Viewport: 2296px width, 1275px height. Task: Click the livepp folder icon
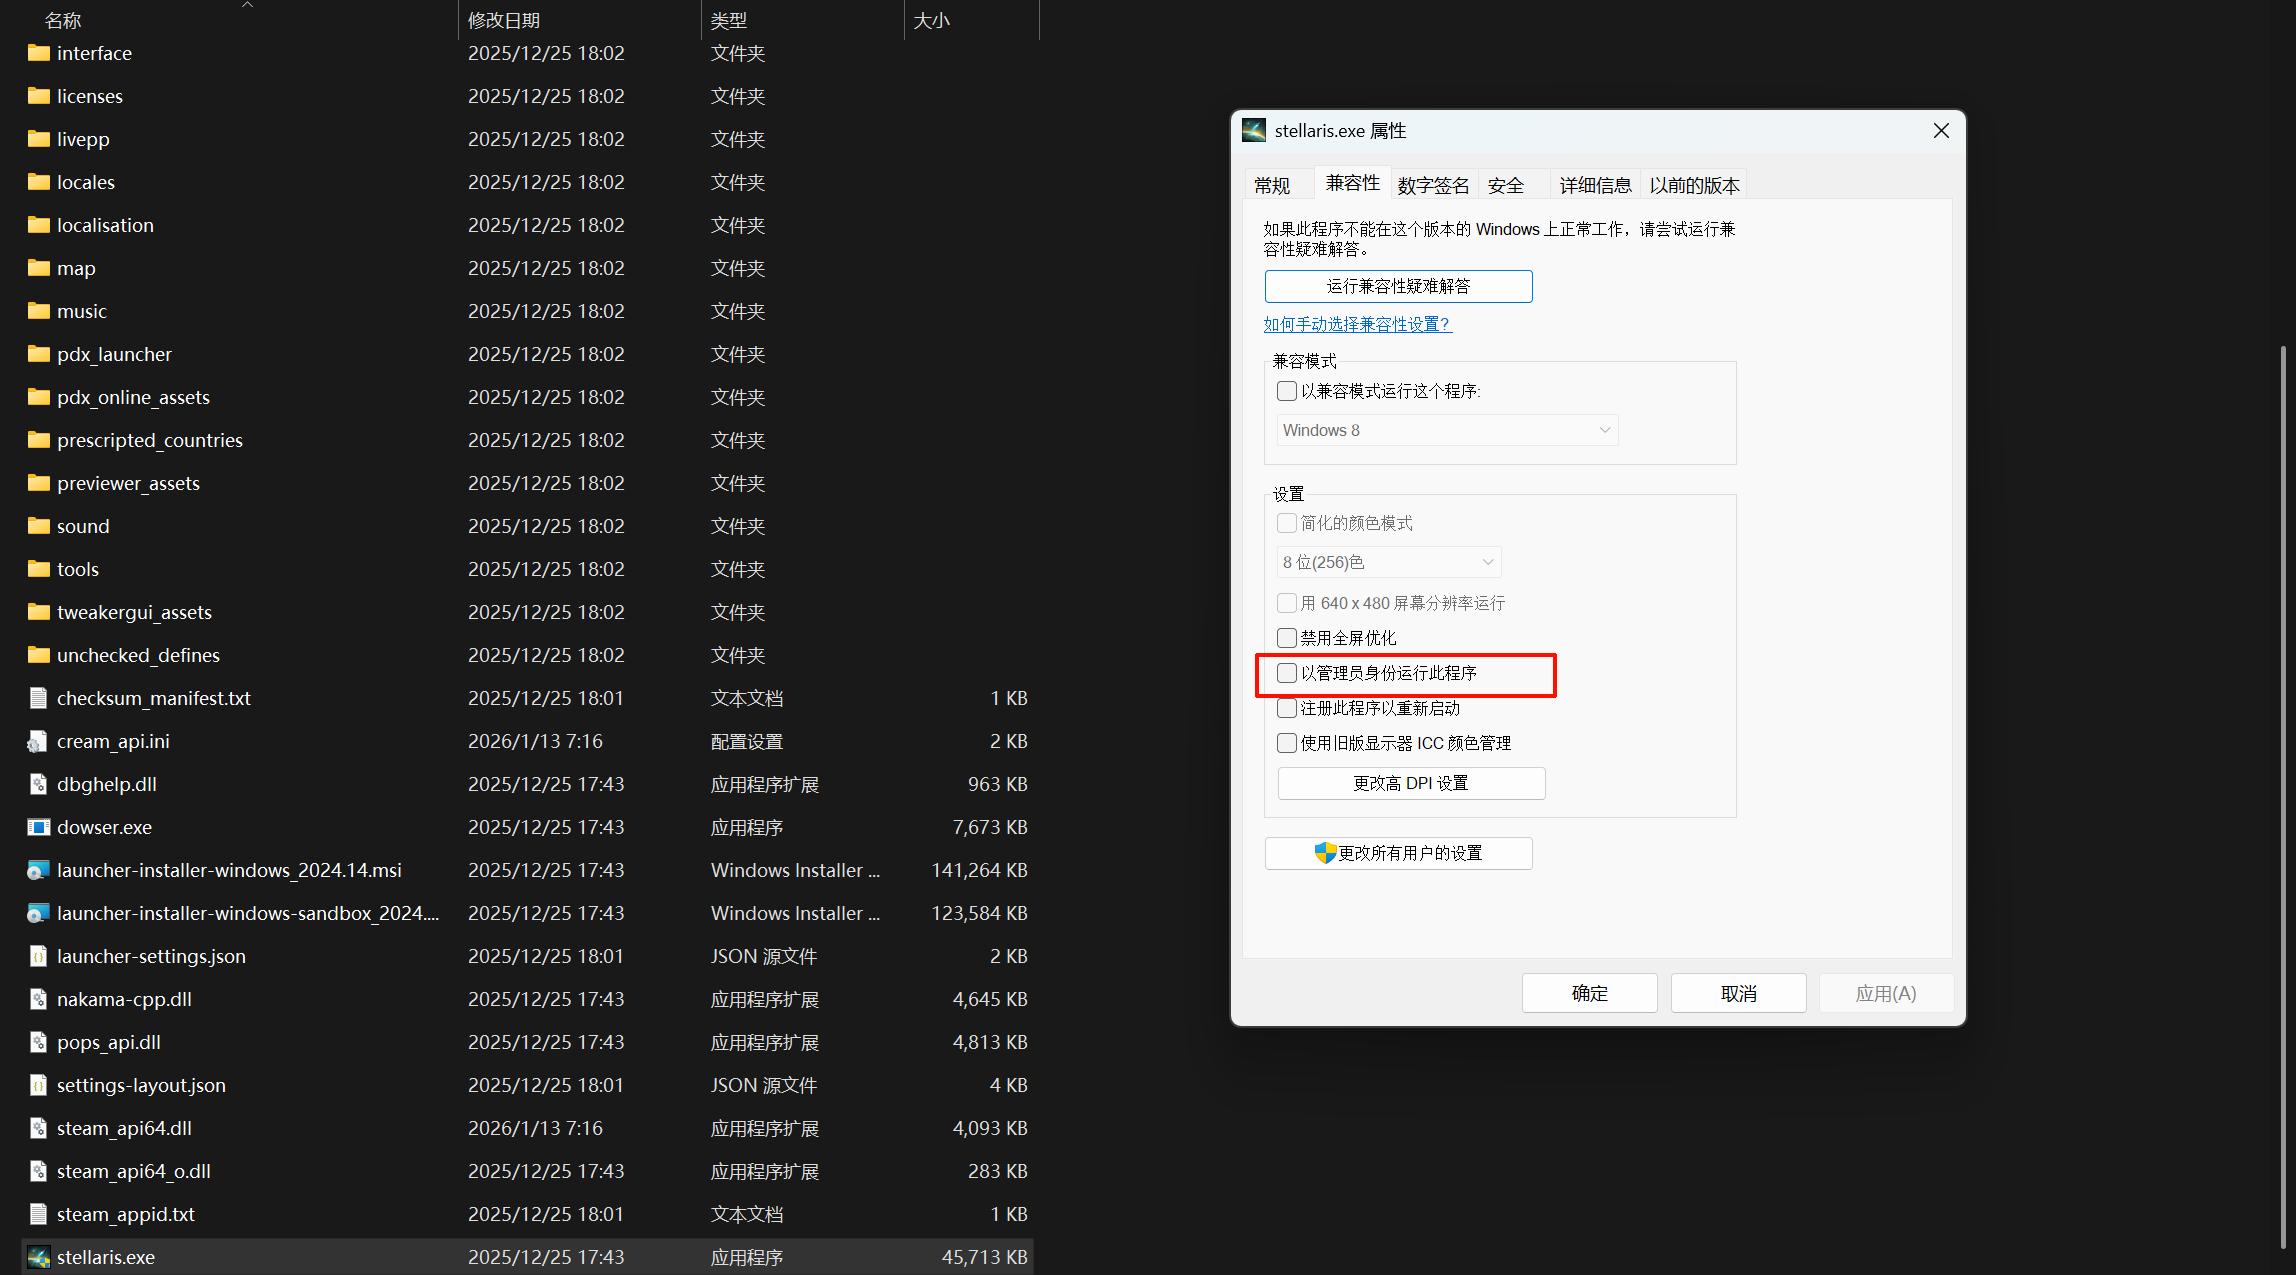point(39,139)
